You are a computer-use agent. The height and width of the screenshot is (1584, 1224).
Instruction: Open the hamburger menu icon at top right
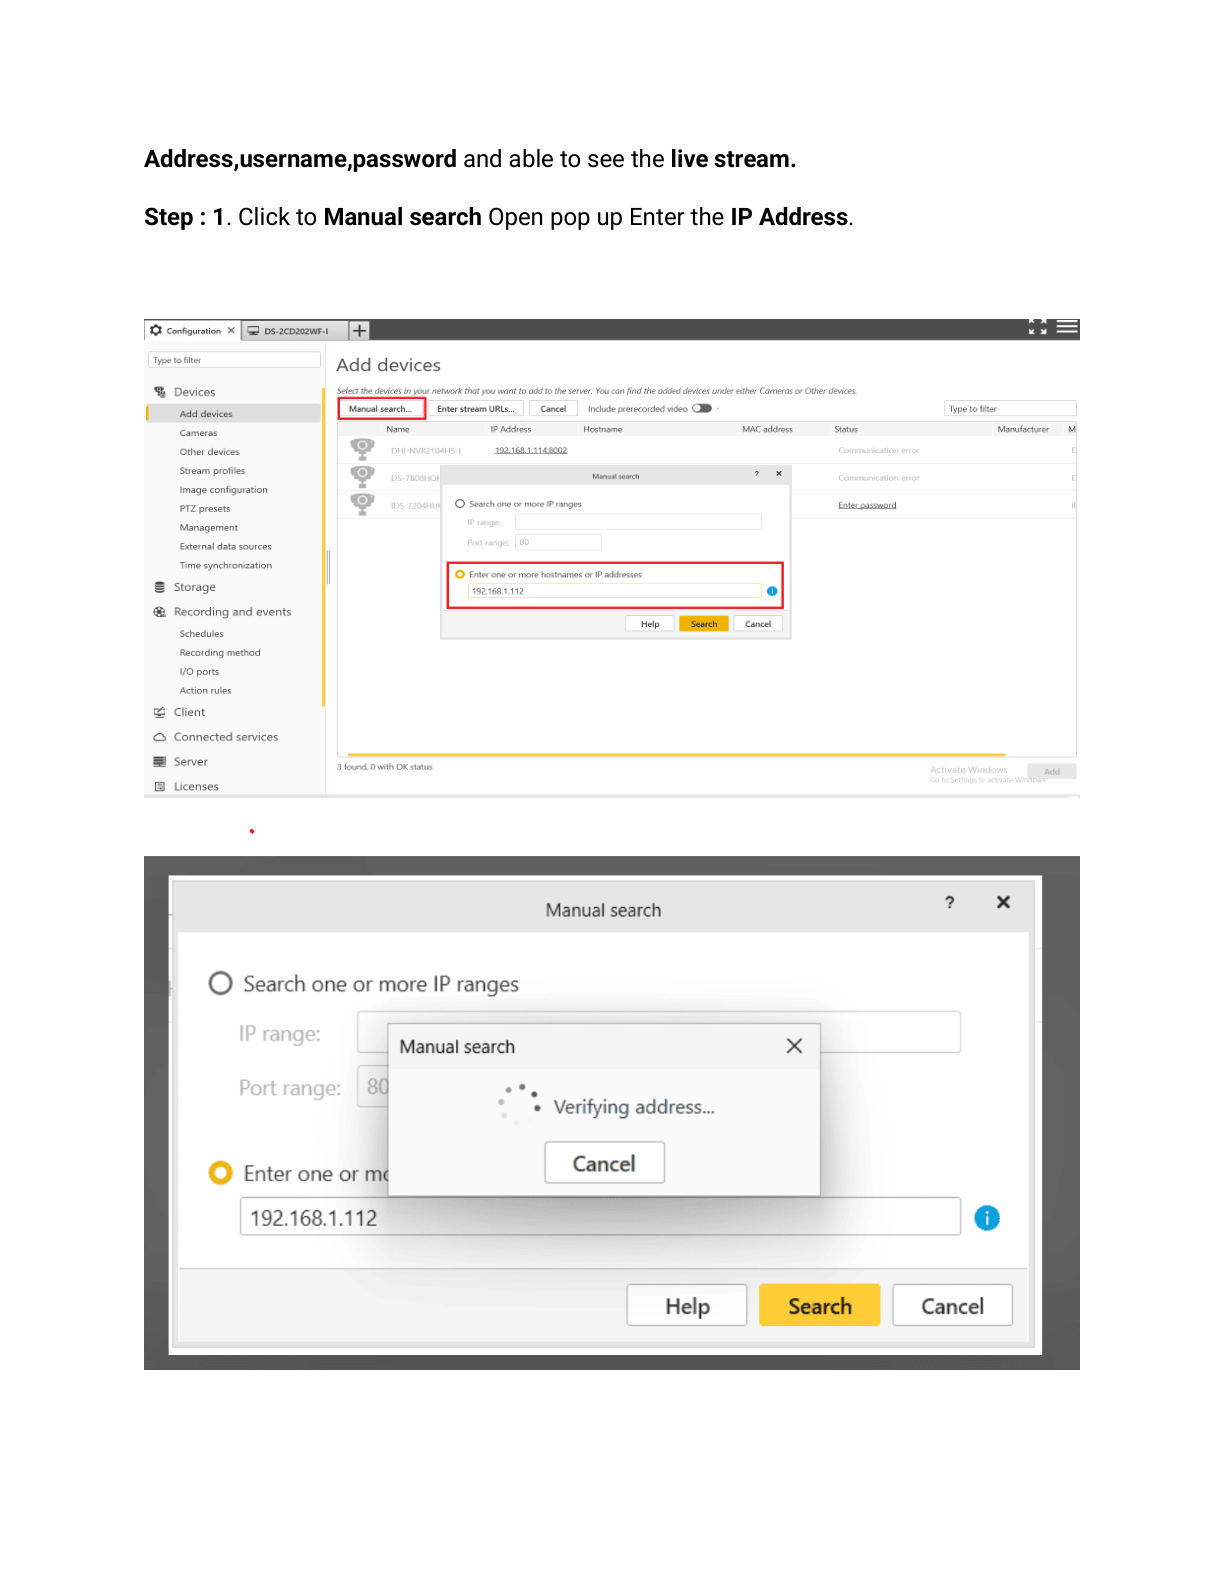pos(1067,327)
